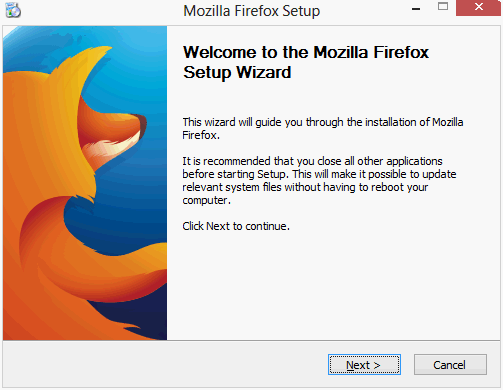Click the "Welcome to the Mozilla Firefox" heading
Image resolution: width=503 pixels, height=390 pixels.
click(306, 53)
